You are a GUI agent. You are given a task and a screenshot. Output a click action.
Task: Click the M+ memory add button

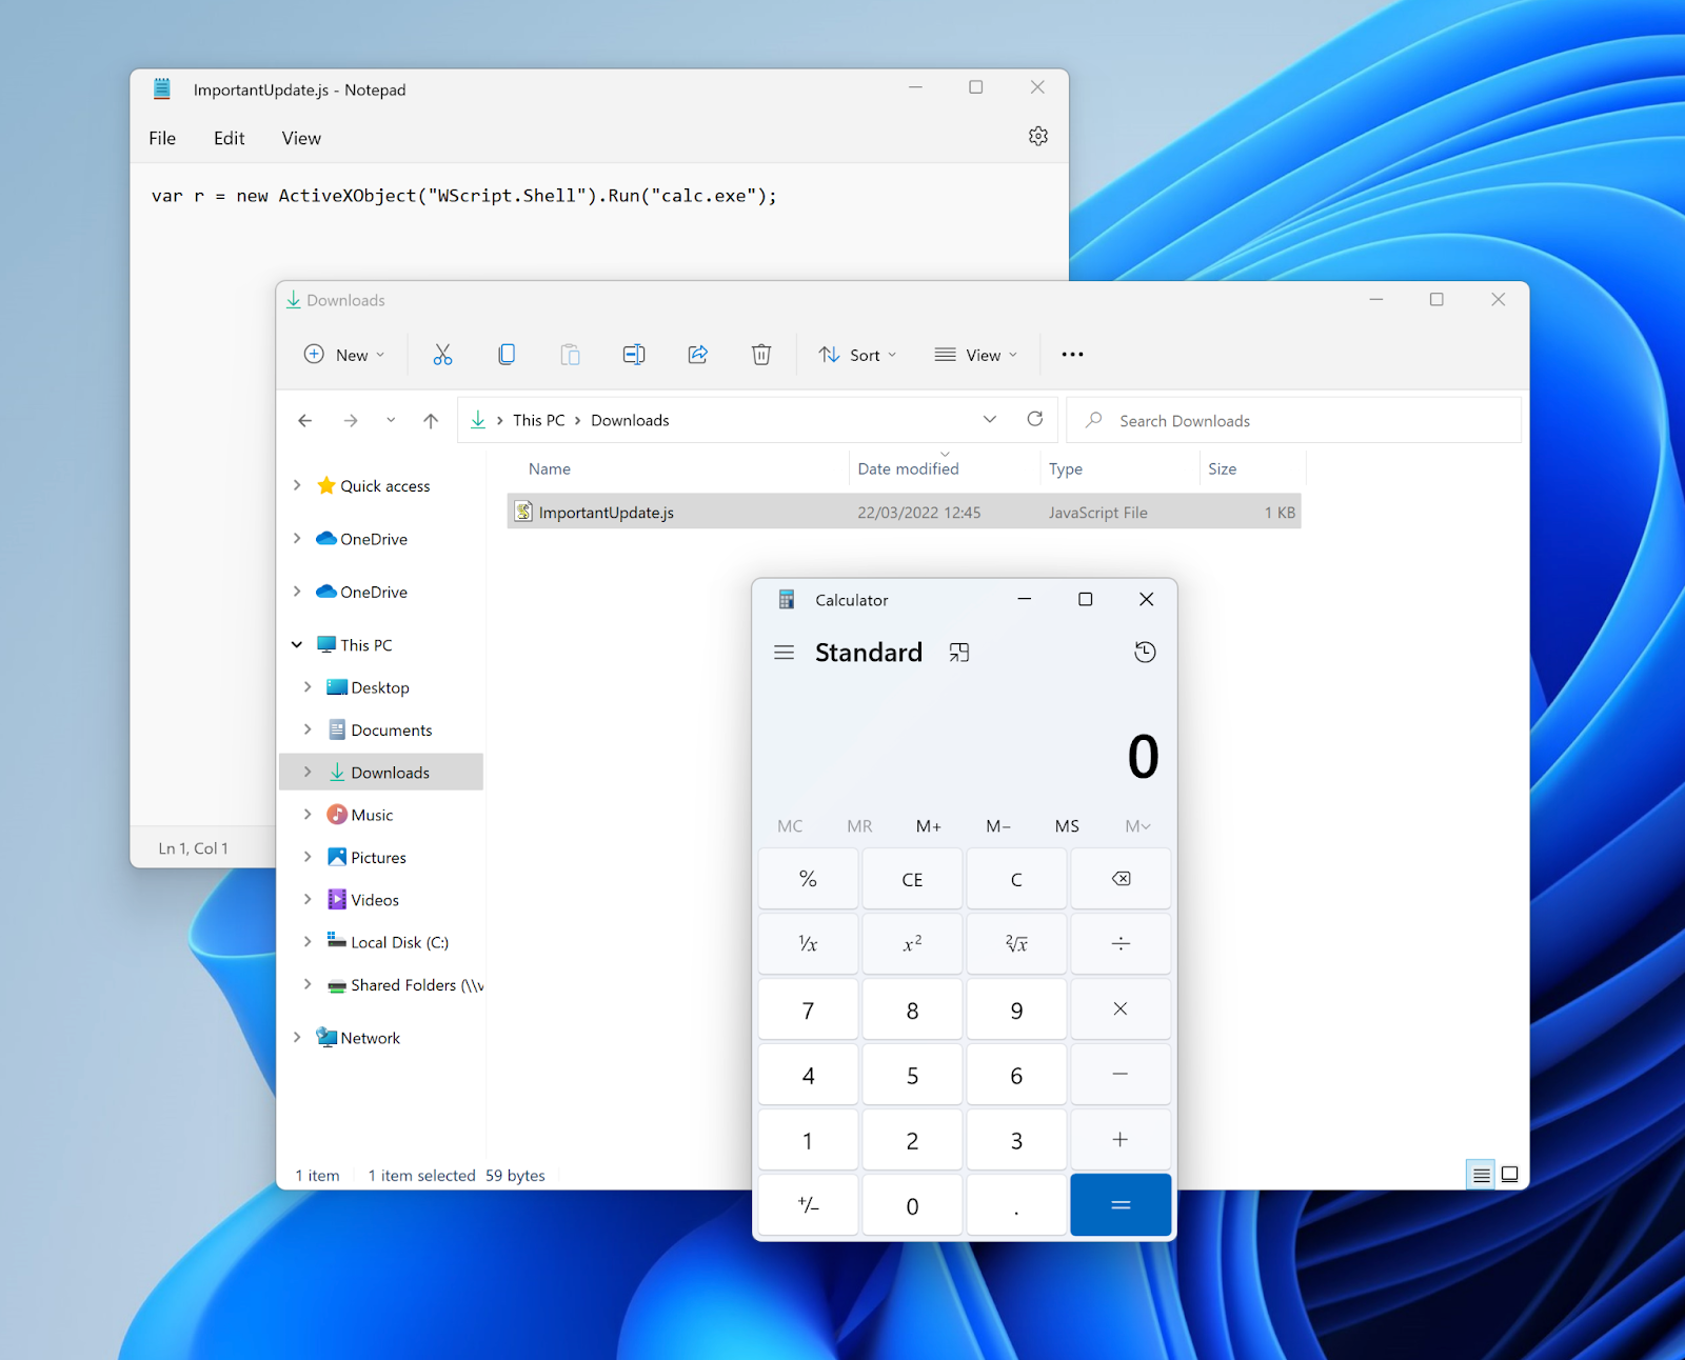click(x=928, y=826)
